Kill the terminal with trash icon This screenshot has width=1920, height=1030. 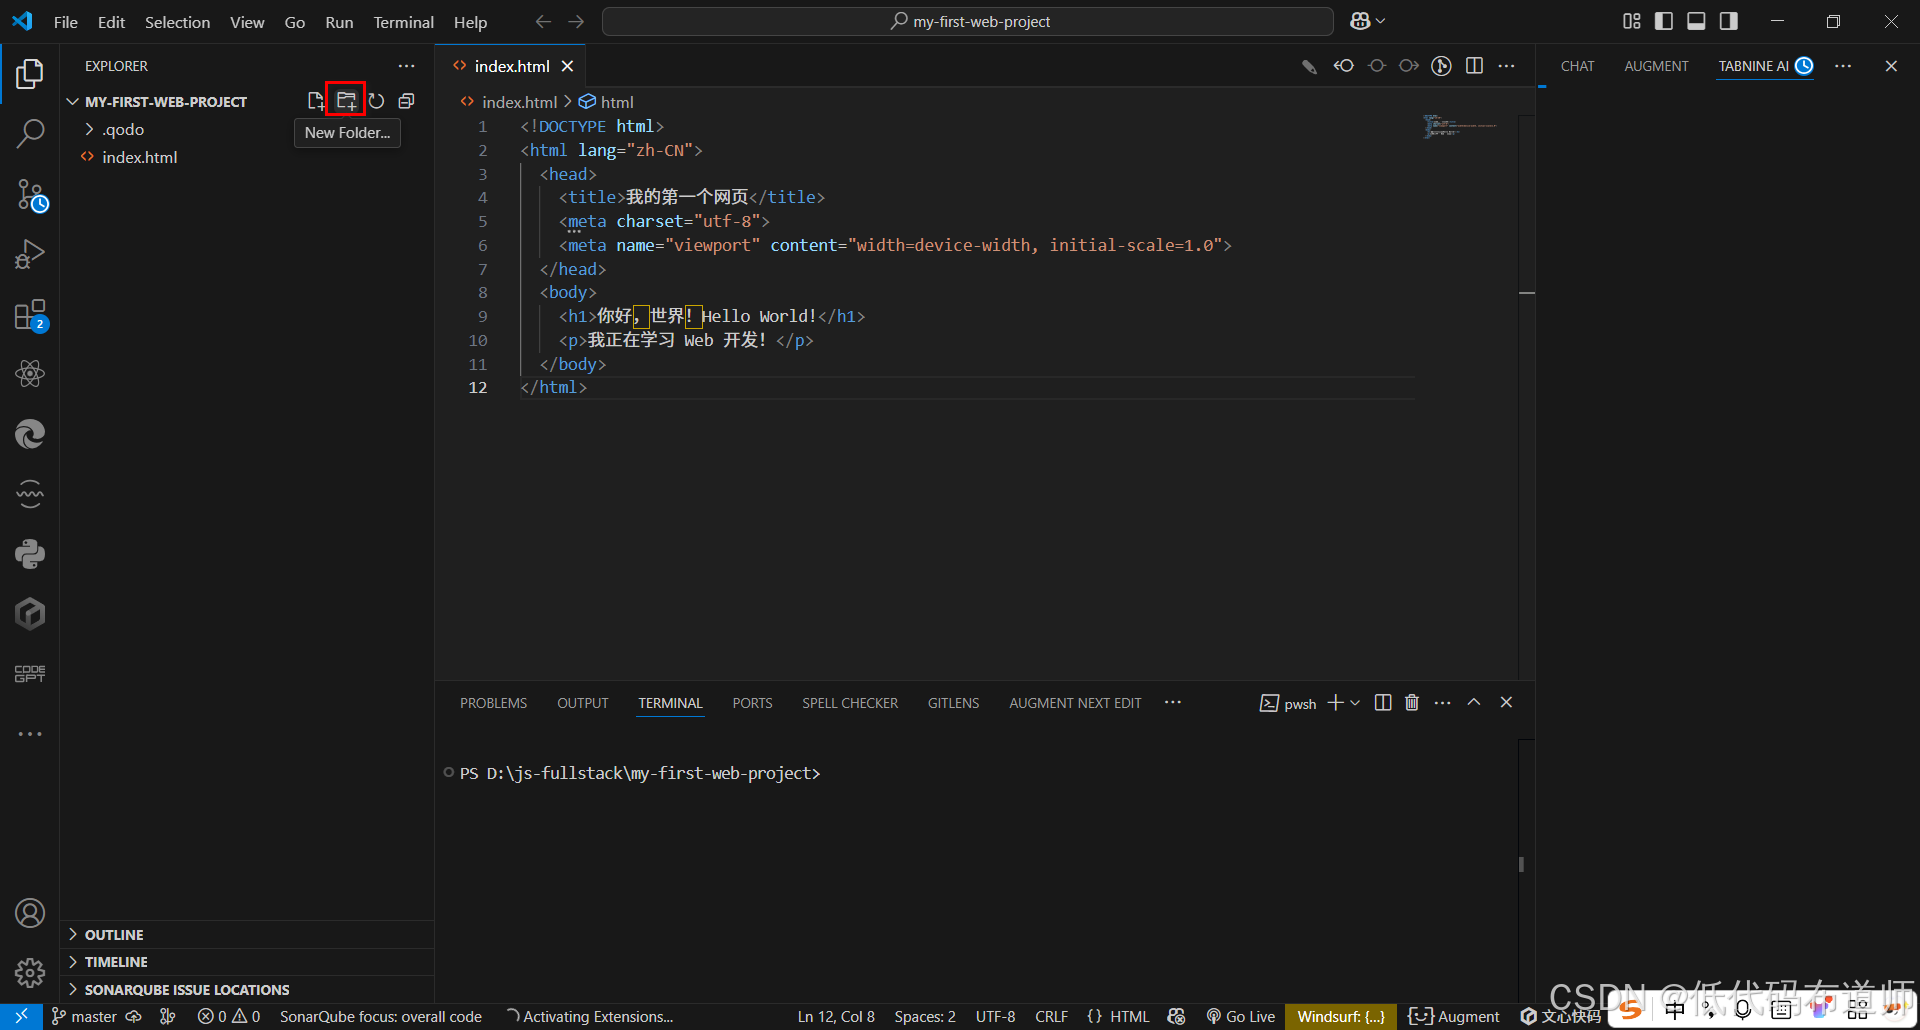coord(1412,703)
